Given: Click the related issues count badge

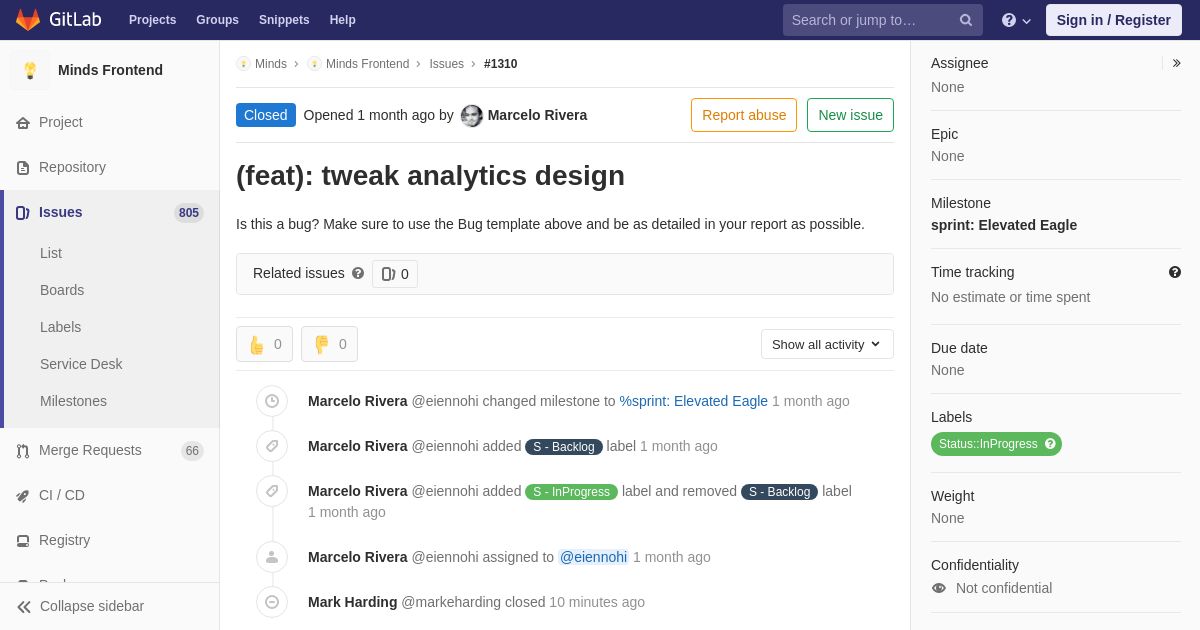Looking at the screenshot, I should [395, 274].
